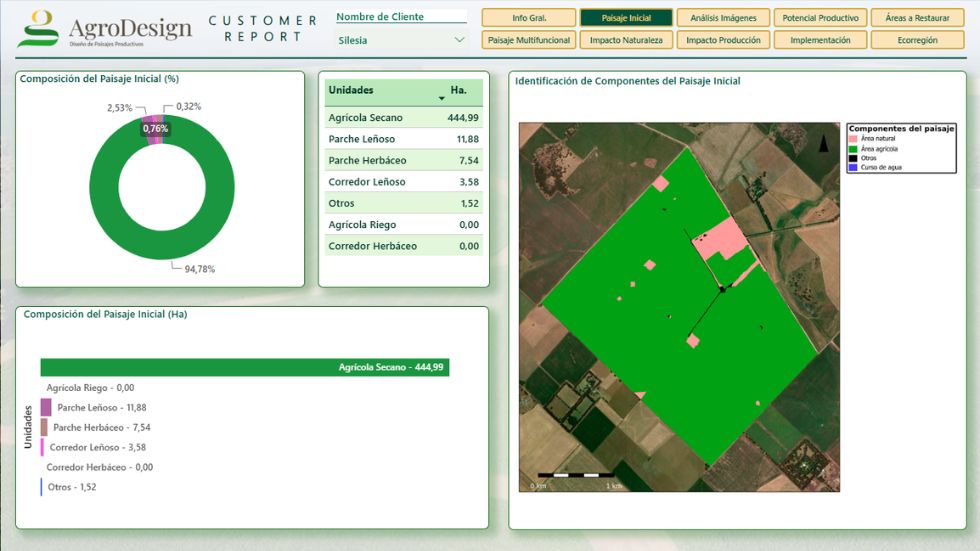Click the 444,99 hectare value cell

tap(463, 117)
